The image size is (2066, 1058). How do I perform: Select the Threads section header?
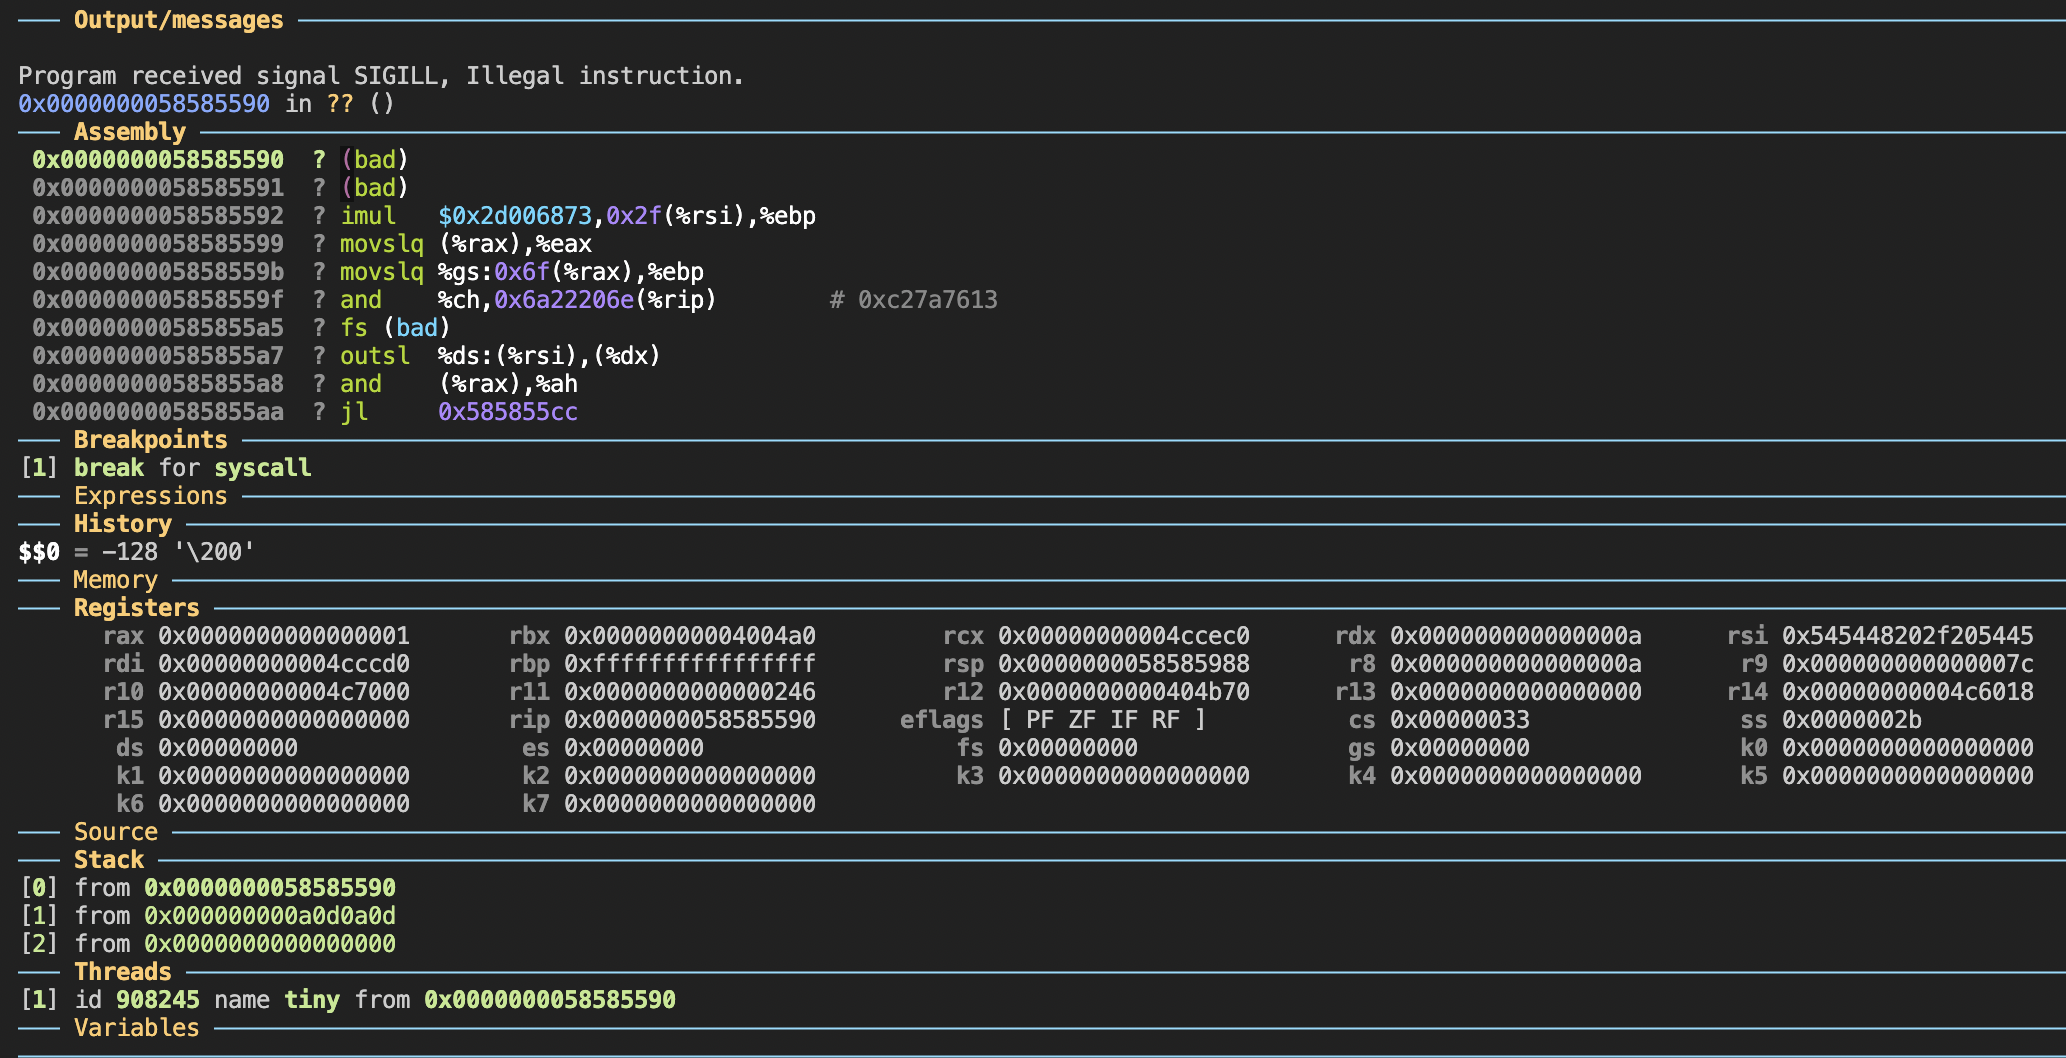(122, 972)
